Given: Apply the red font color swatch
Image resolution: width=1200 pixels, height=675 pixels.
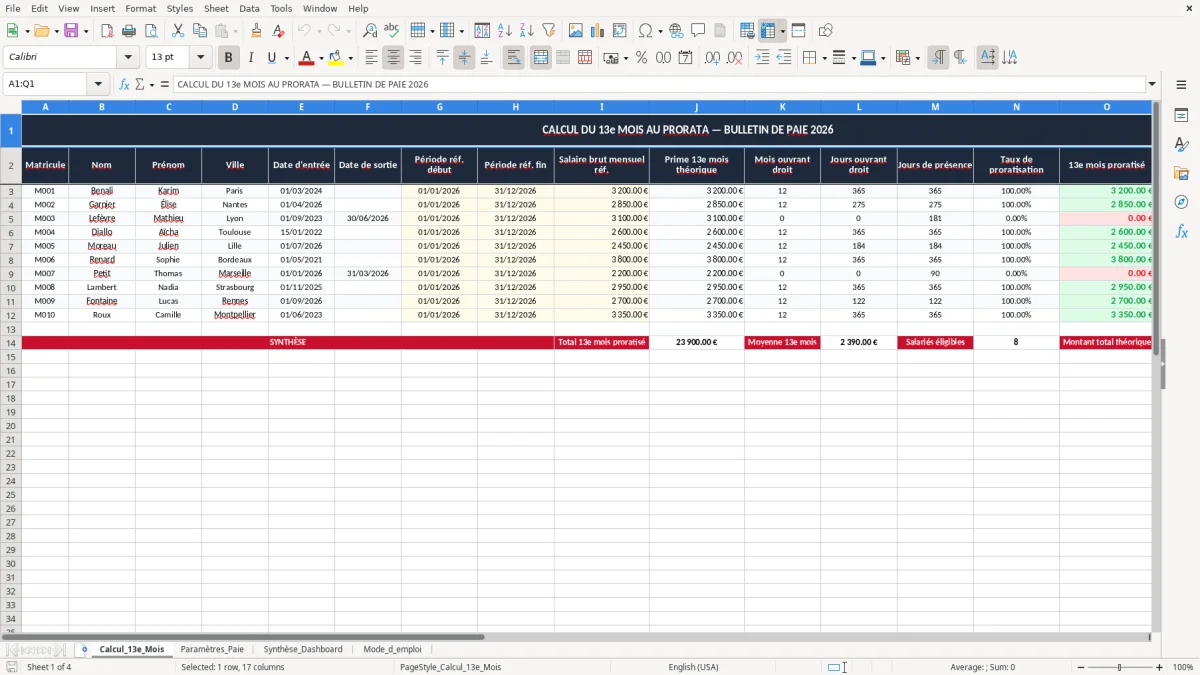Looking at the screenshot, I should click(x=307, y=58).
